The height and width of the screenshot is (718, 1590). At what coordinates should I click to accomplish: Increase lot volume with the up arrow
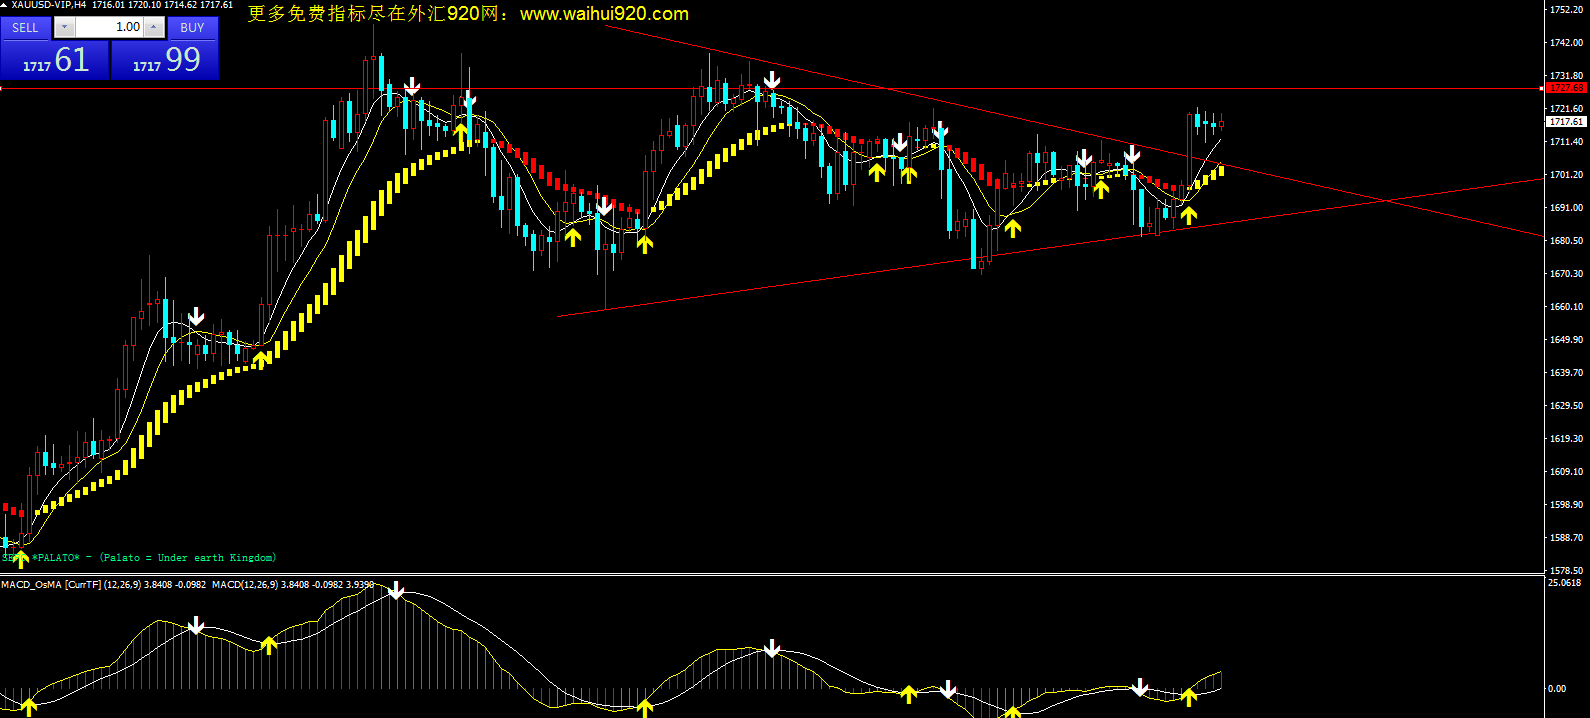(155, 27)
